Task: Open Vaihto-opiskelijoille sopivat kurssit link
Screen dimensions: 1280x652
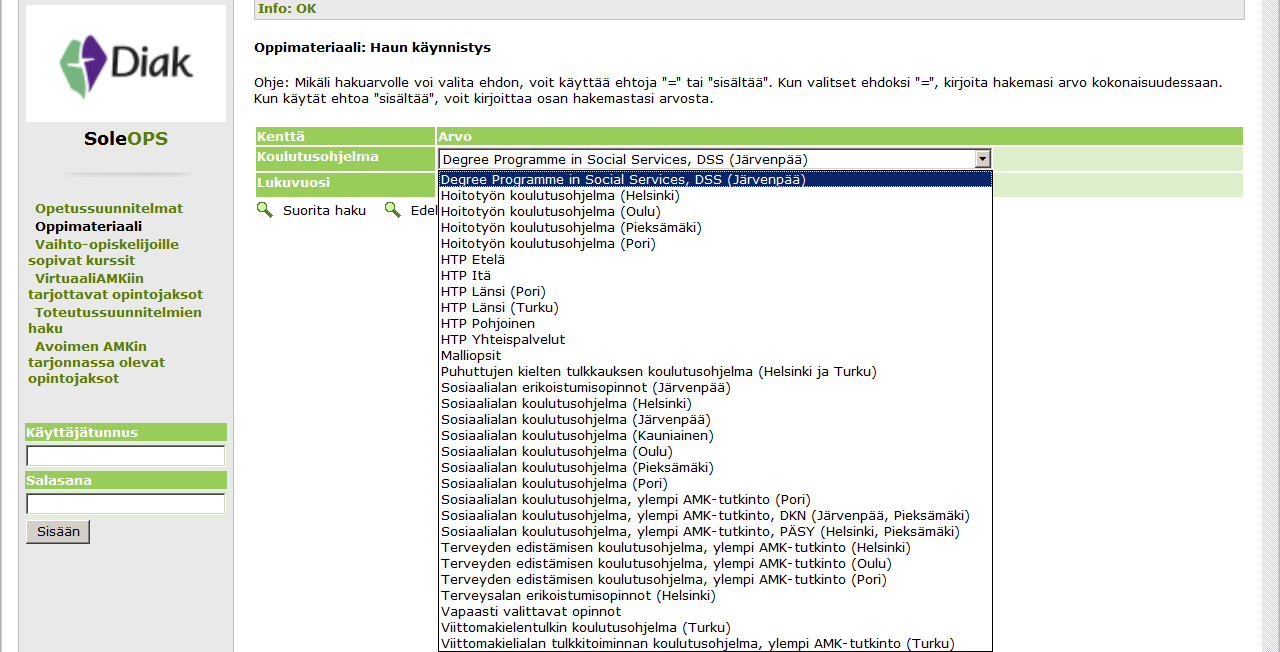Action: click(x=104, y=252)
